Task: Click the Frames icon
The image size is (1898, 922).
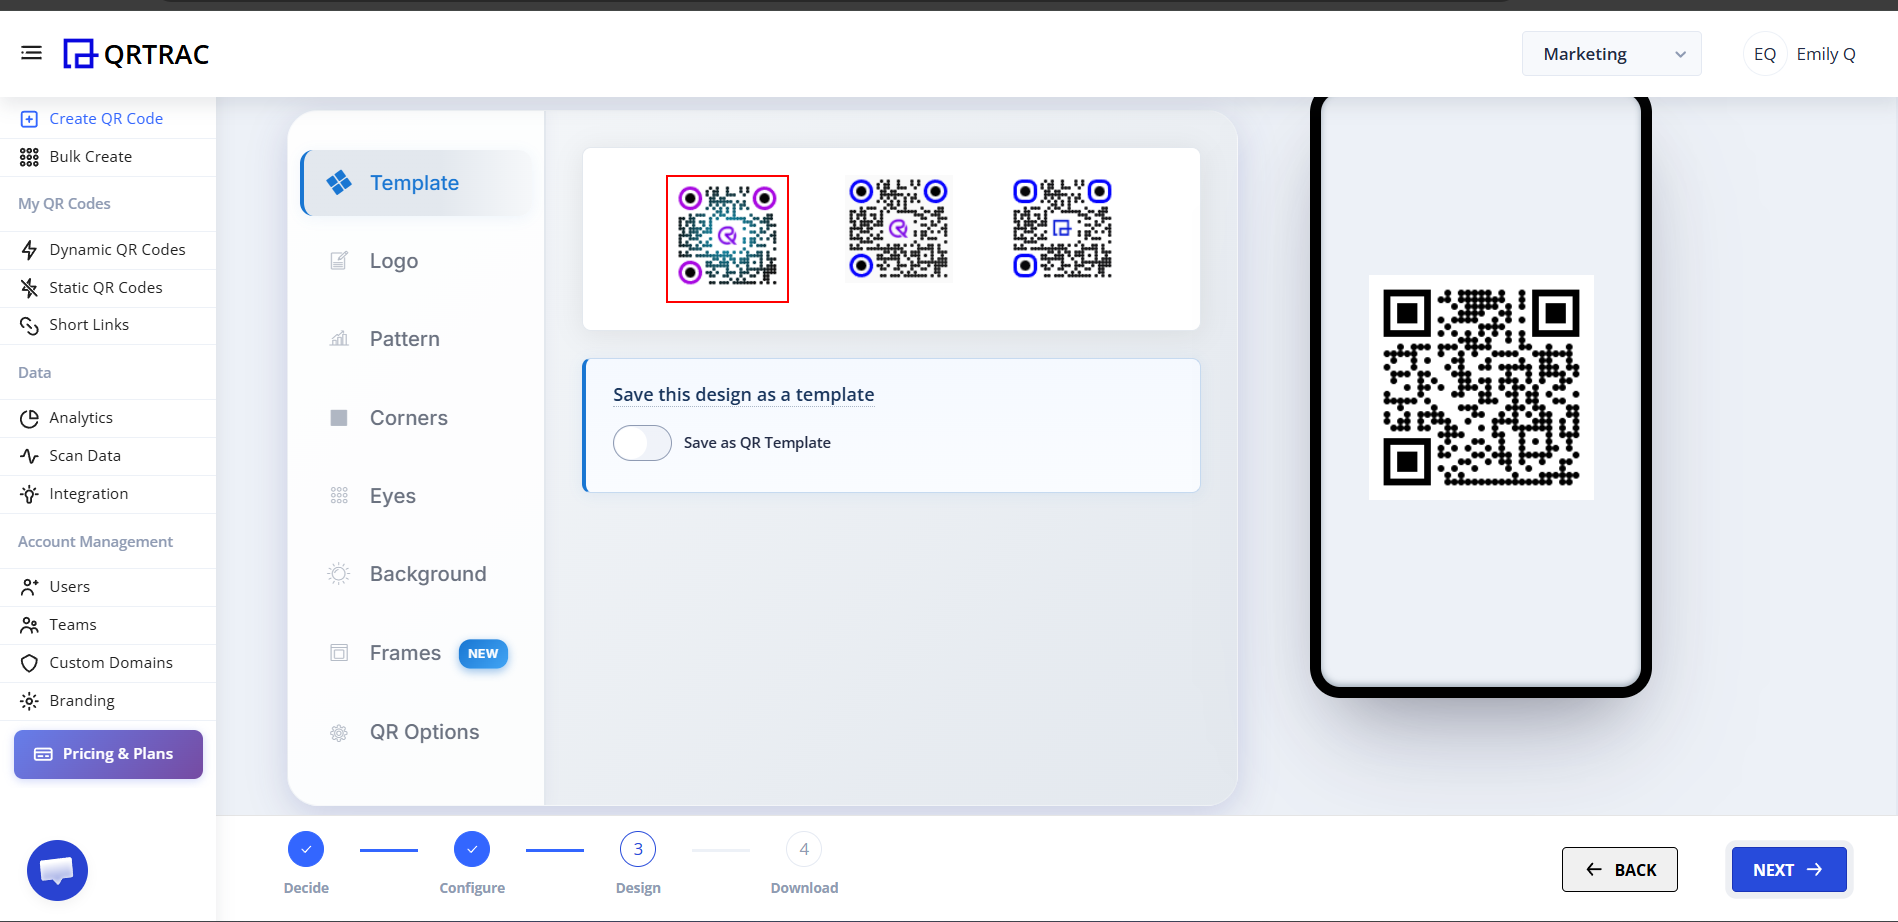Action: [x=339, y=653]
